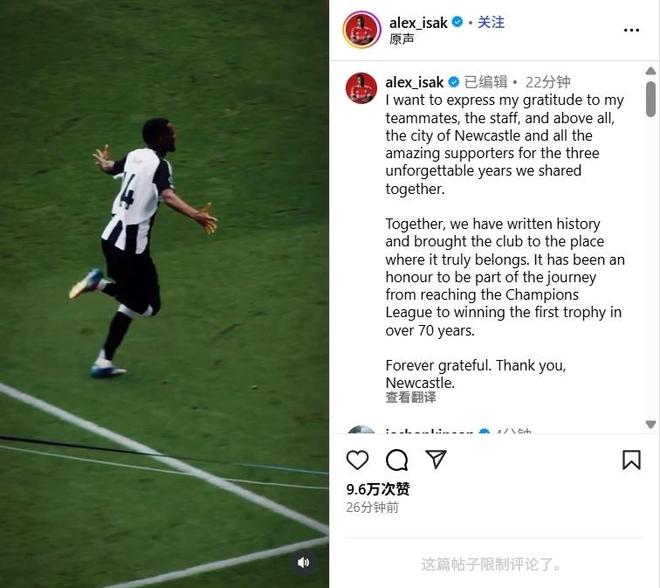View likes list via 9.6万次赞
The width and height of the screenshot is (660, 588).
(378, 489)
